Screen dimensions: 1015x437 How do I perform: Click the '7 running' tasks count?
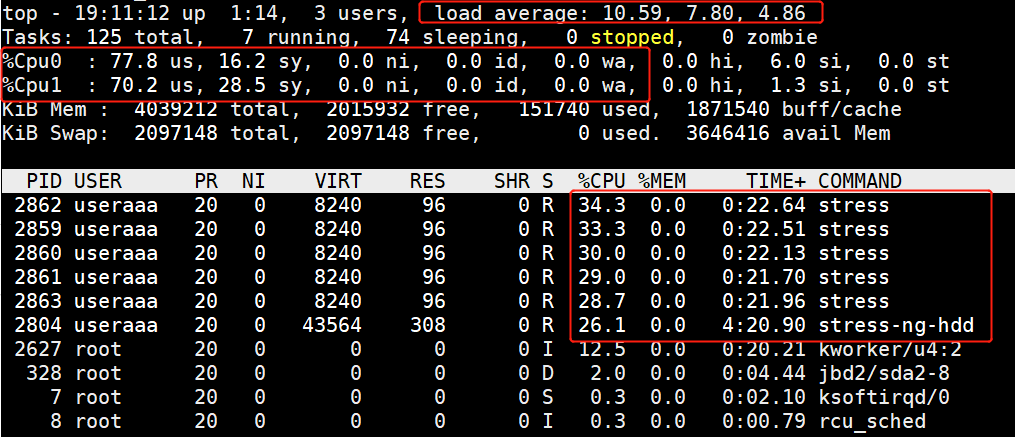coord(296,37)
